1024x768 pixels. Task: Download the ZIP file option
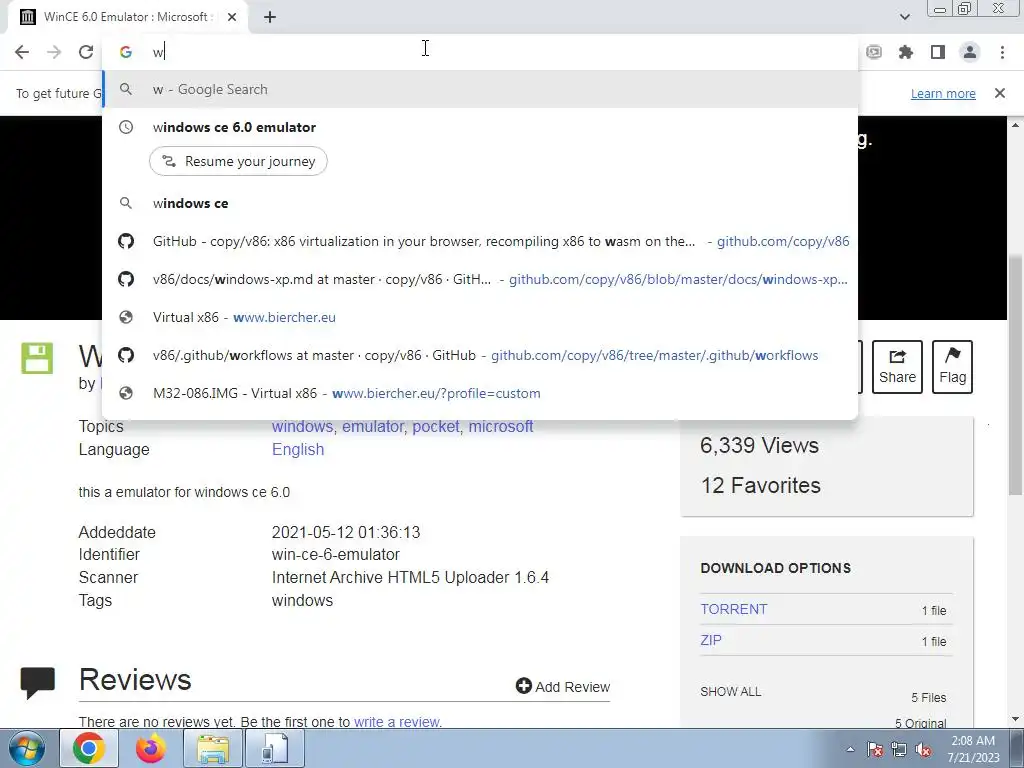pyautogui.click(x=711, y=640)
